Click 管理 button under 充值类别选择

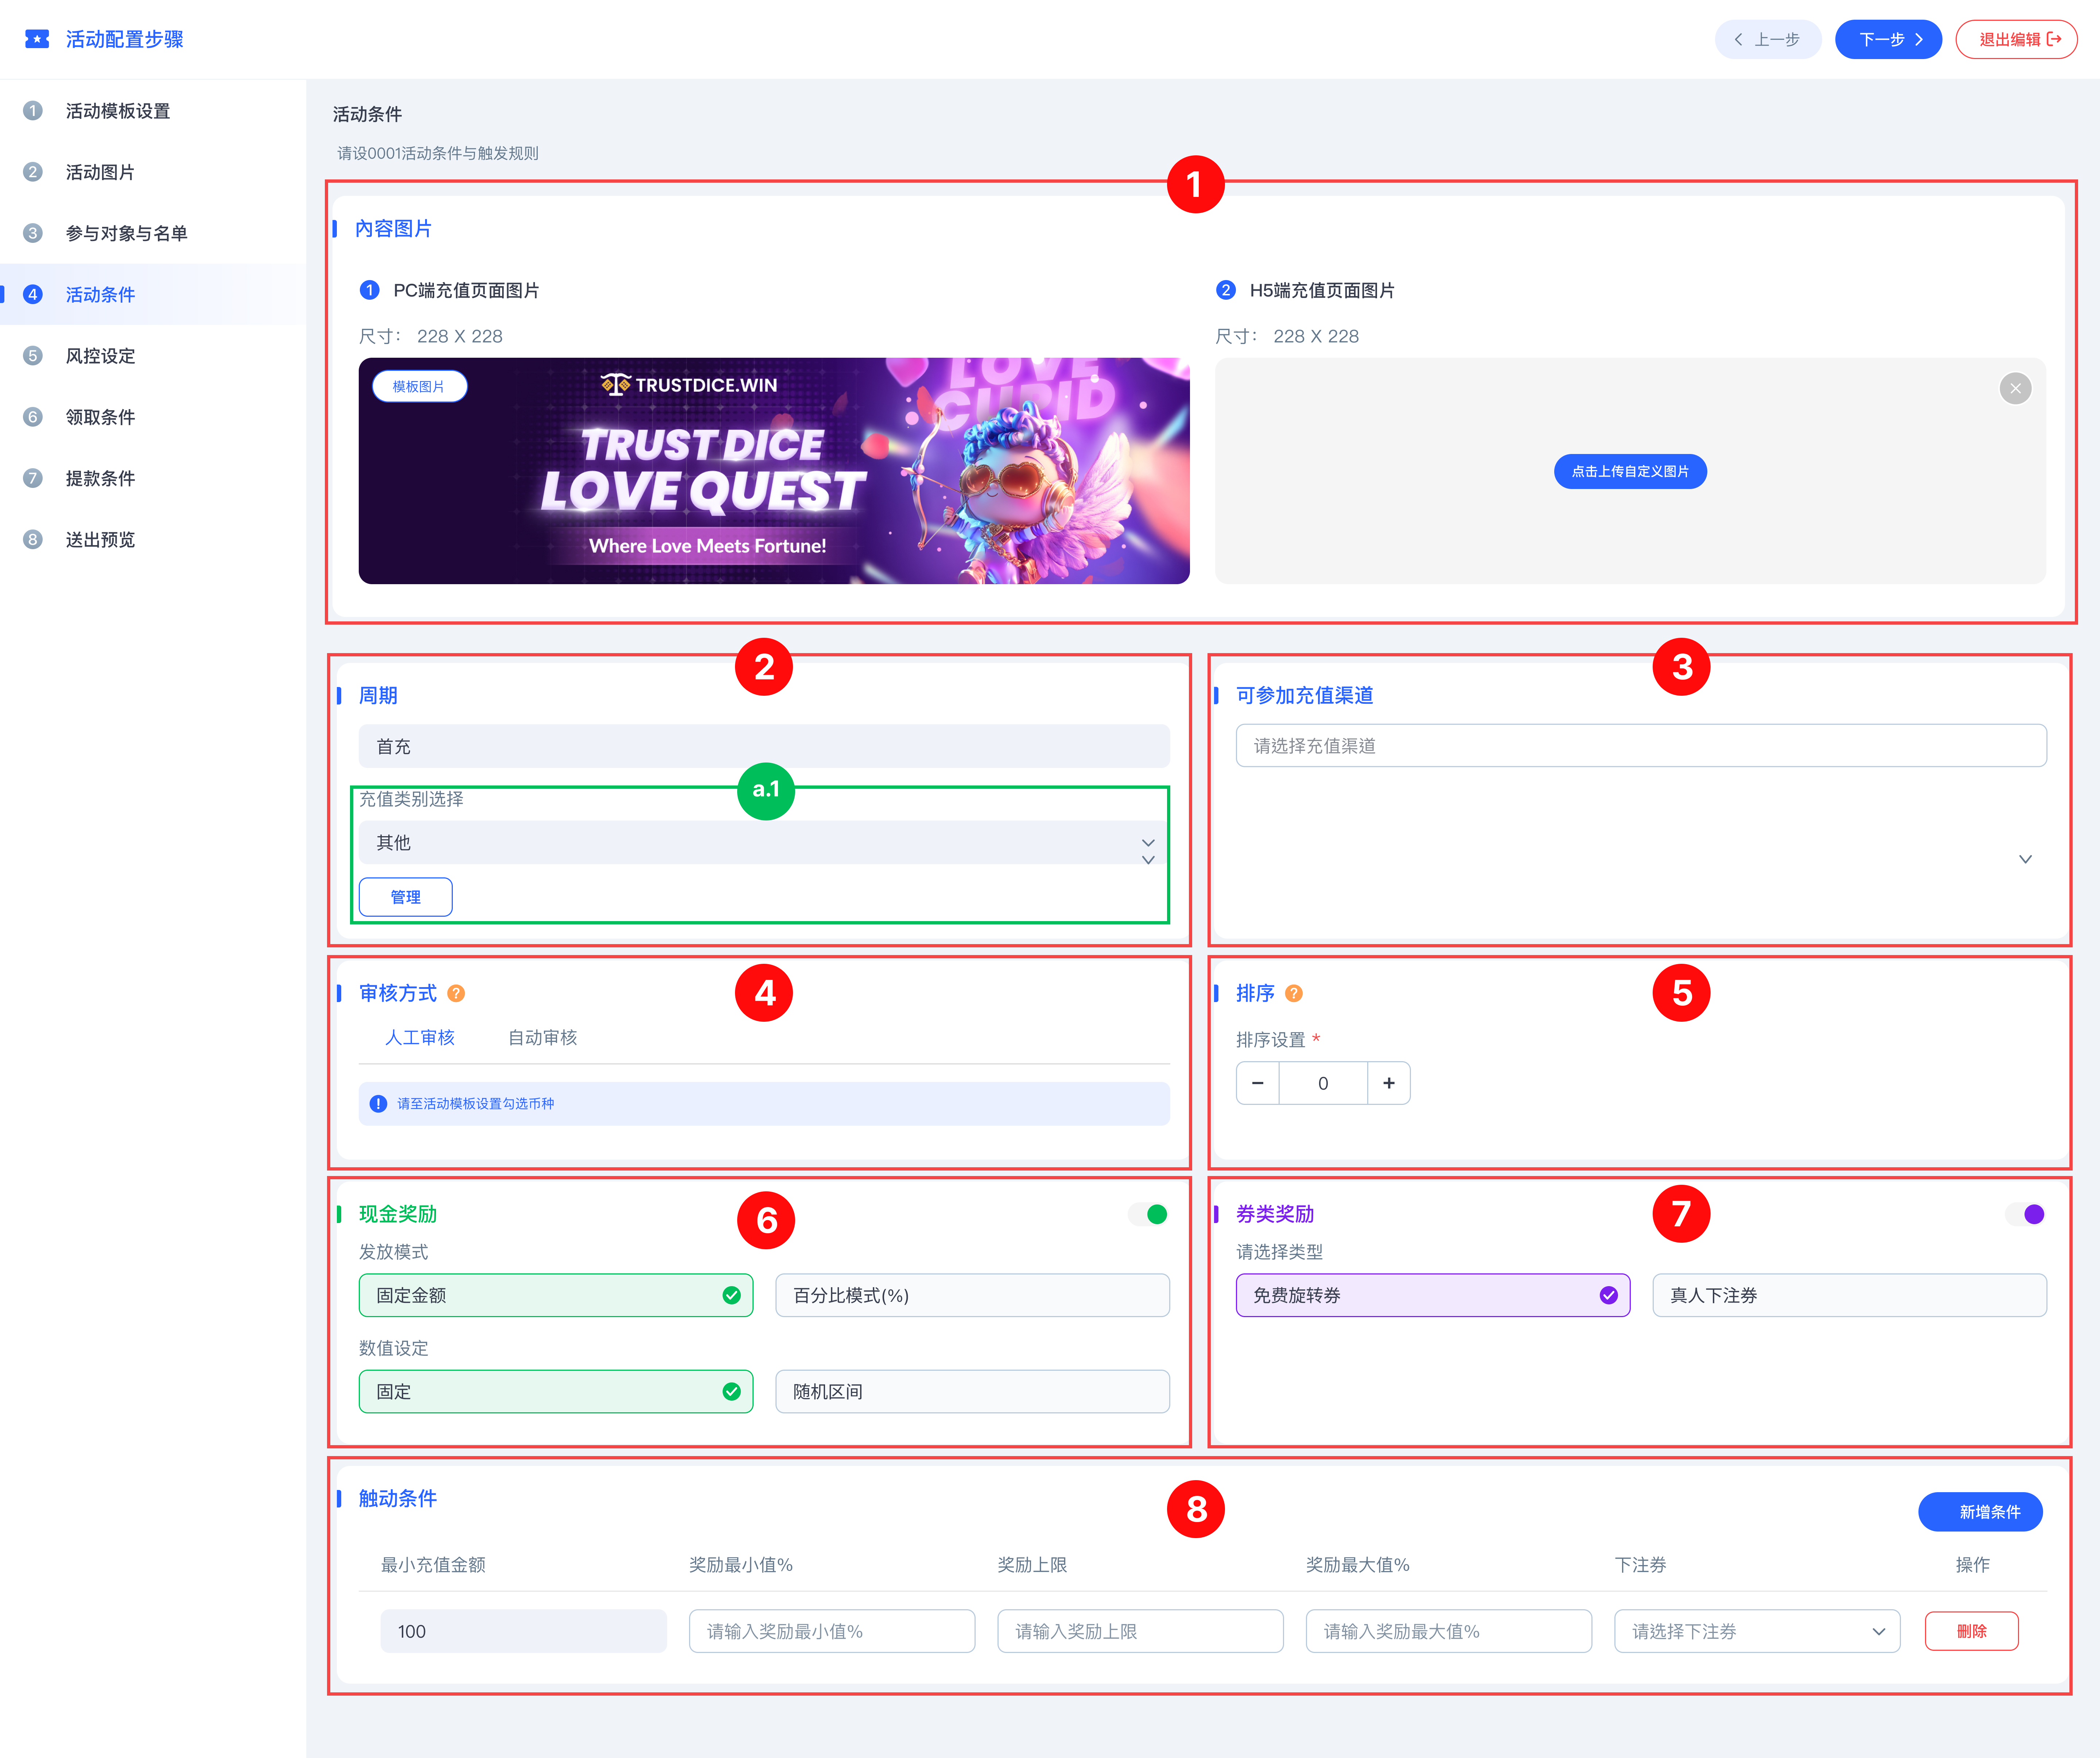click(406, 897)
